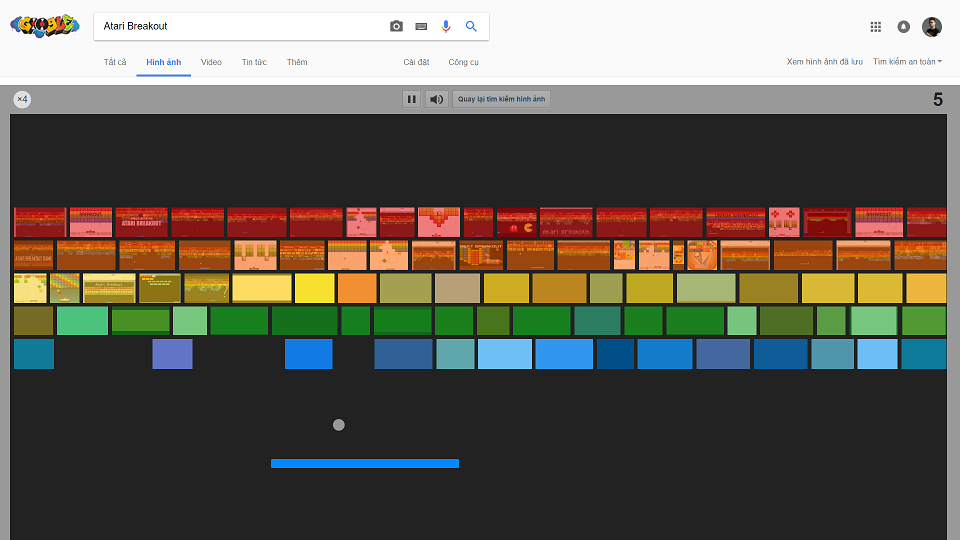
Task: Switch to the Video tab
Action: (211, 62)
